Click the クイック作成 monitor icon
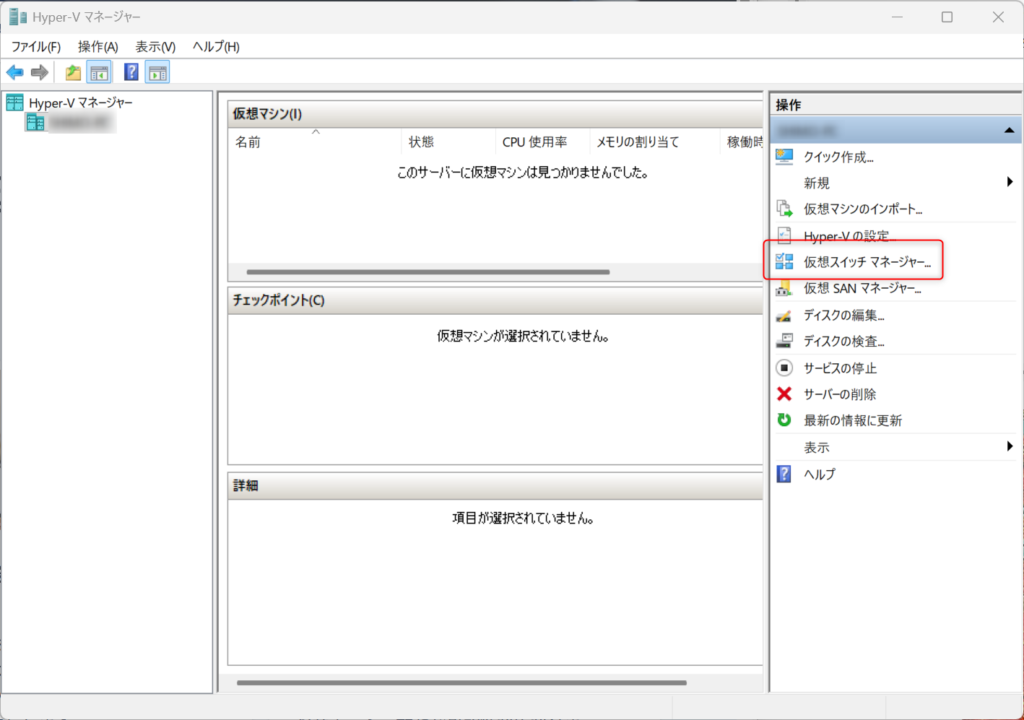 click(784, 157)
